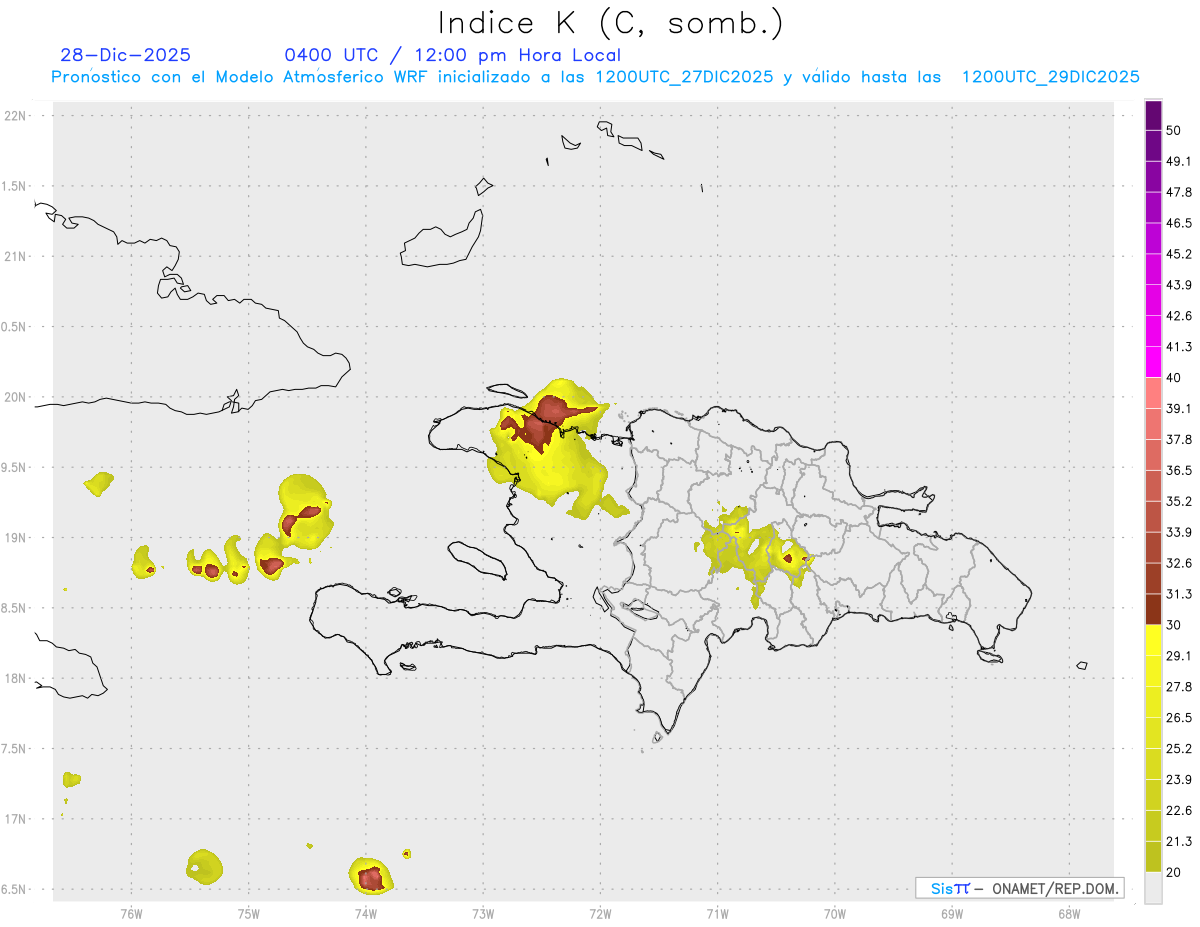This screenshot has width=1200, height=927.
Task: Click the "22N" latitude label
Action: (16, 115)
